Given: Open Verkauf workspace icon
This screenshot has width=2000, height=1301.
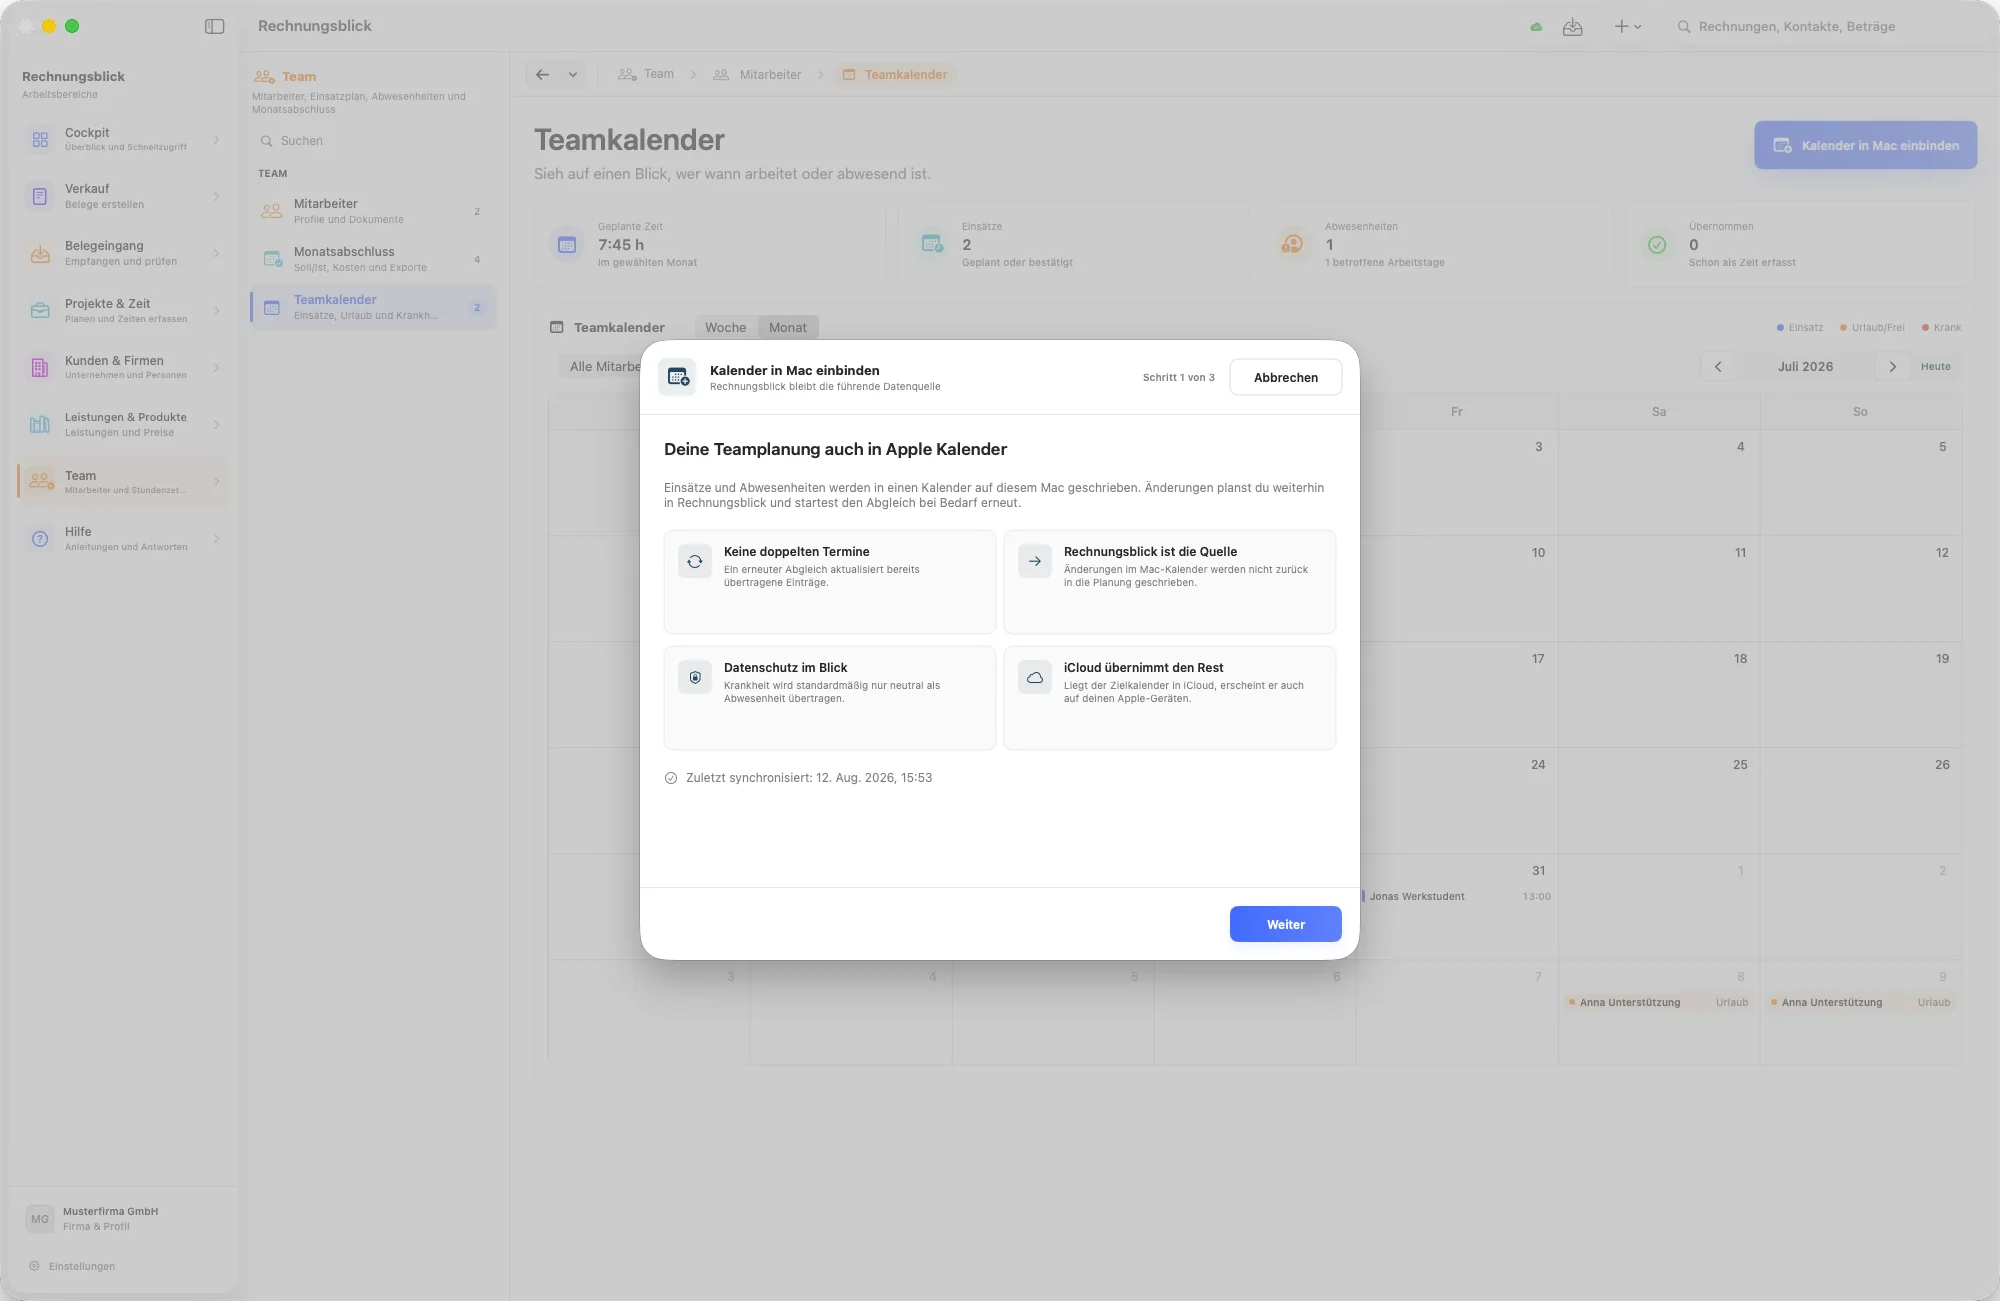Looking at the screenshot, I should 40,197.
